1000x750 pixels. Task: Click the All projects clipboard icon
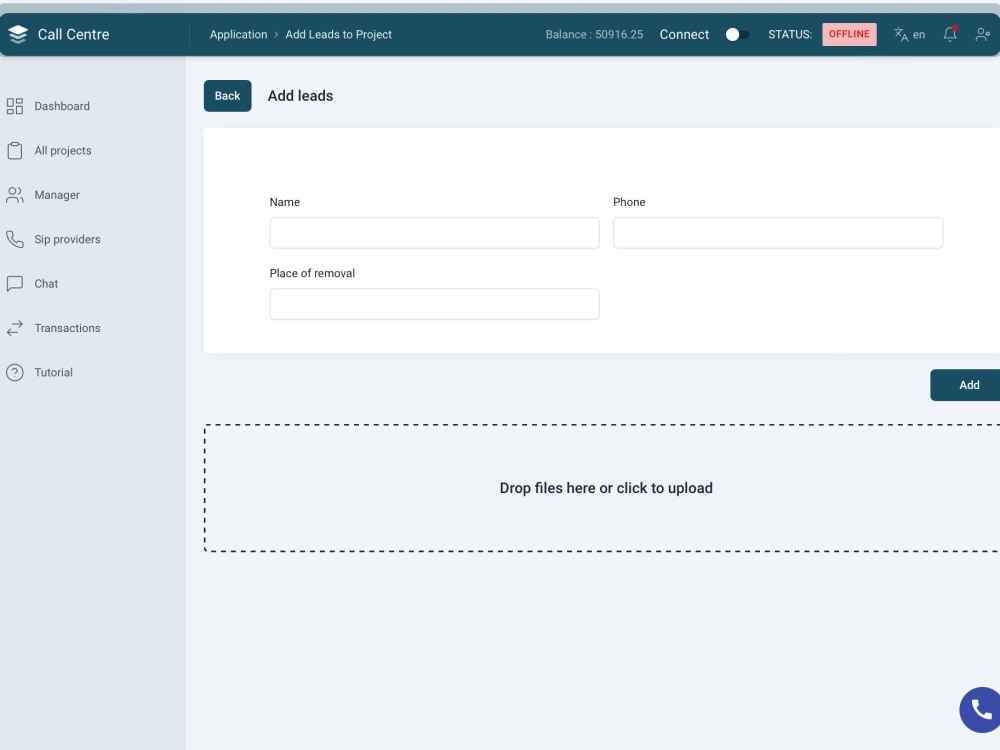click(15, 151)
